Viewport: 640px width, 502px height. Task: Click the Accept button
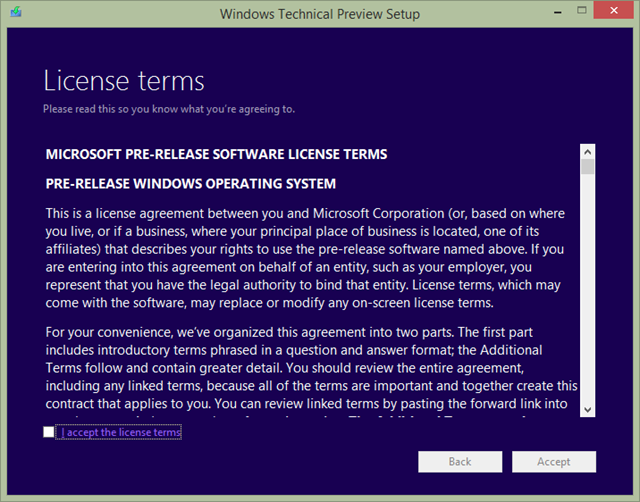[x=554, y=462]
